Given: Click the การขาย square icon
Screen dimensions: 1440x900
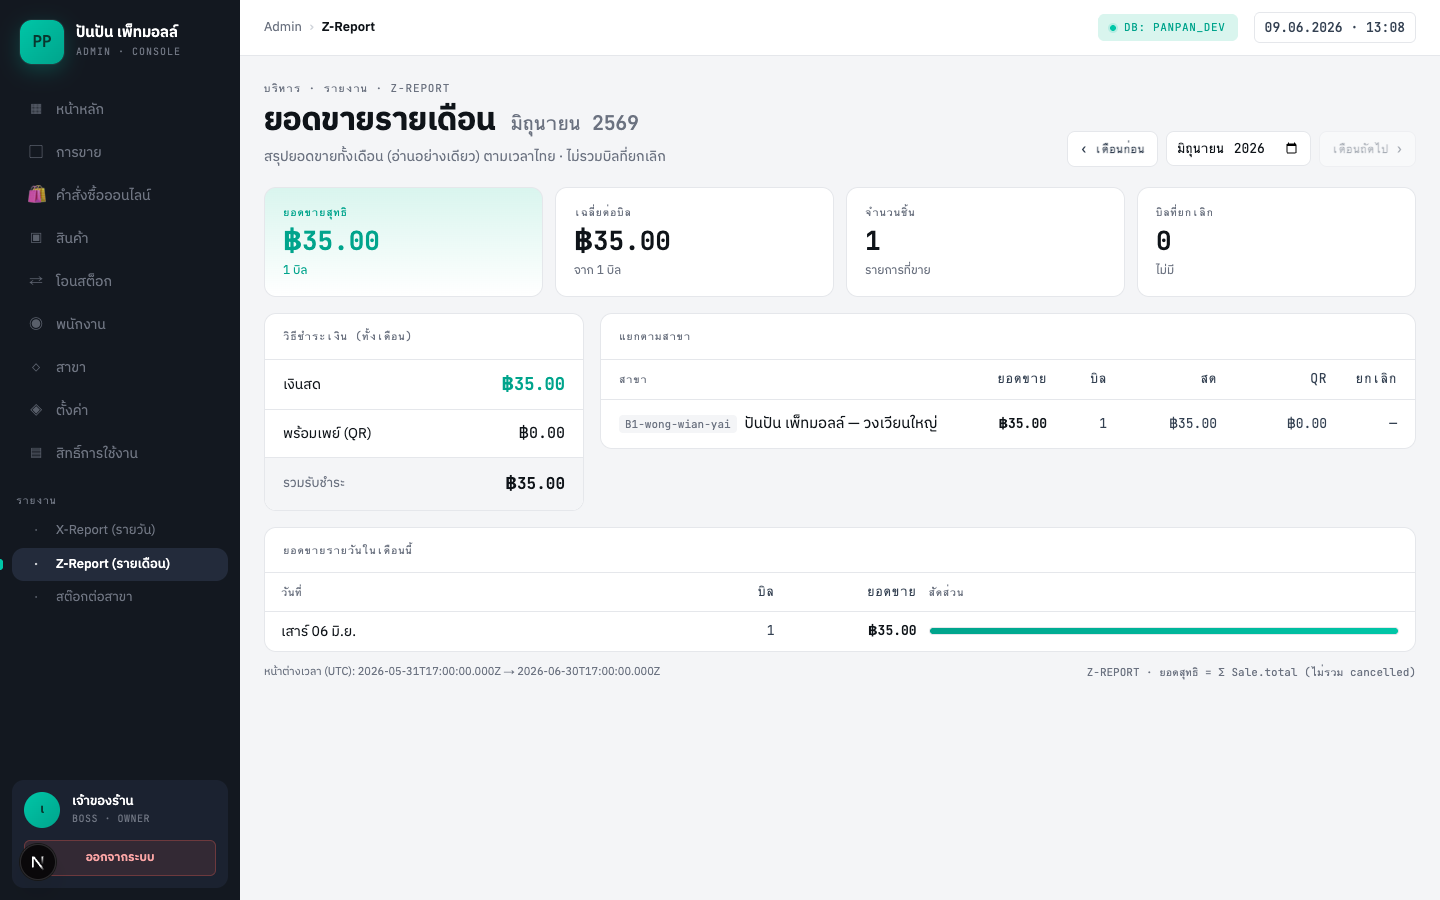Looking at the screenshot, I should coord(36,152).
